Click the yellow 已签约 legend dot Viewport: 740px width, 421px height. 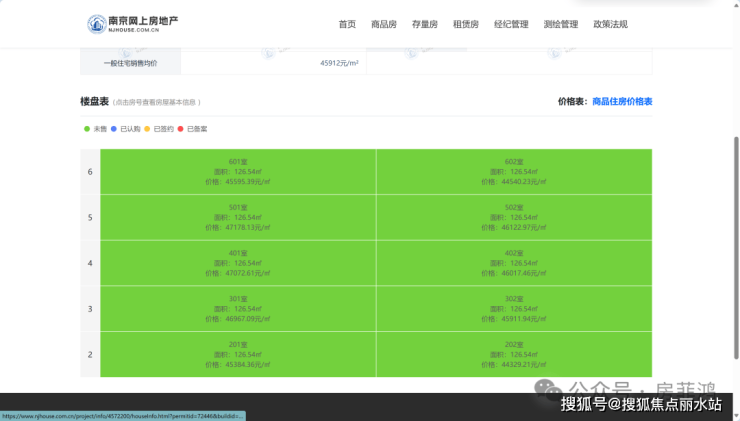[x=147, y=129]
